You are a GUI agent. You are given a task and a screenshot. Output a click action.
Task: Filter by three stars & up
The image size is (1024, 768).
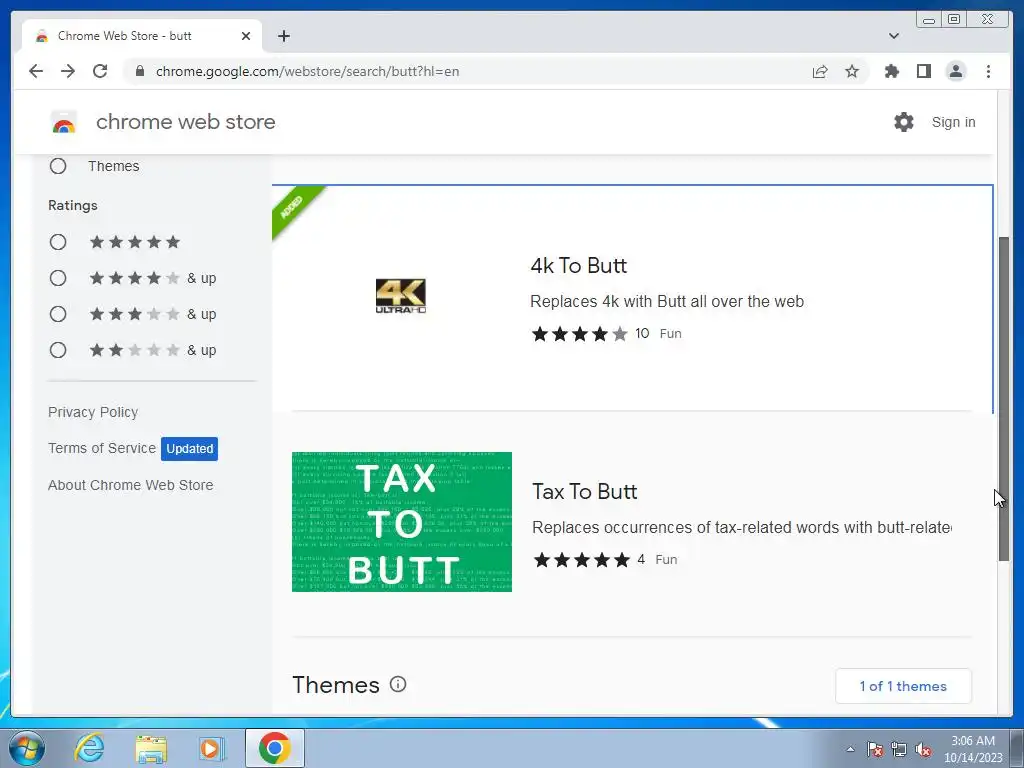(x=58, y=314)
